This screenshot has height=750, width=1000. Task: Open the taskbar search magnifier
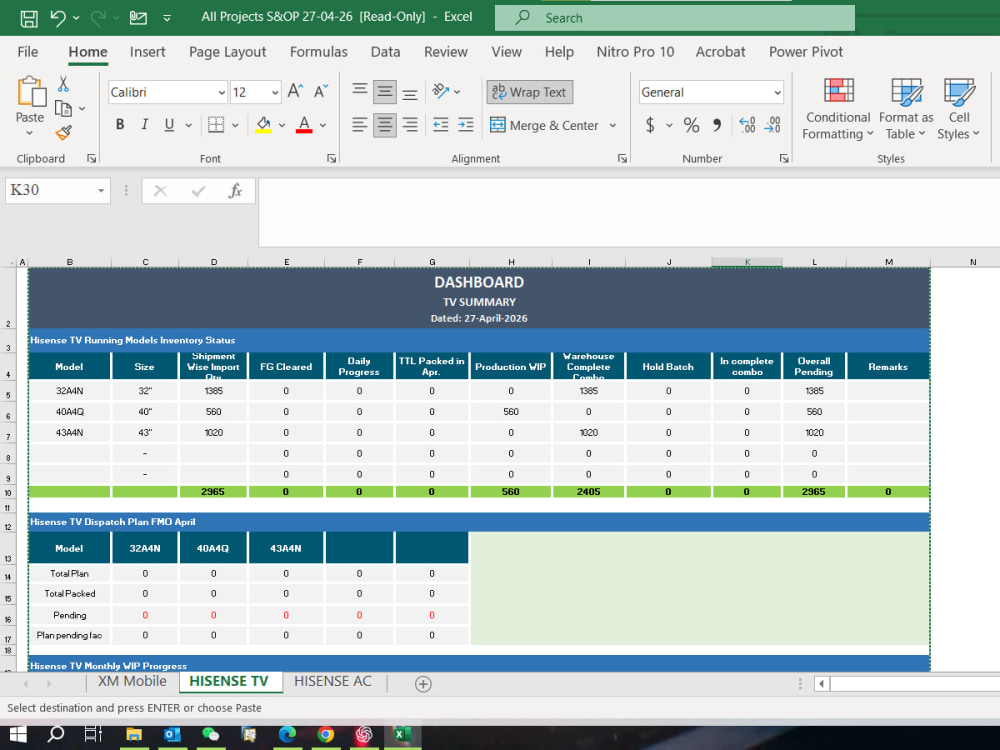[x=56, y=735]
